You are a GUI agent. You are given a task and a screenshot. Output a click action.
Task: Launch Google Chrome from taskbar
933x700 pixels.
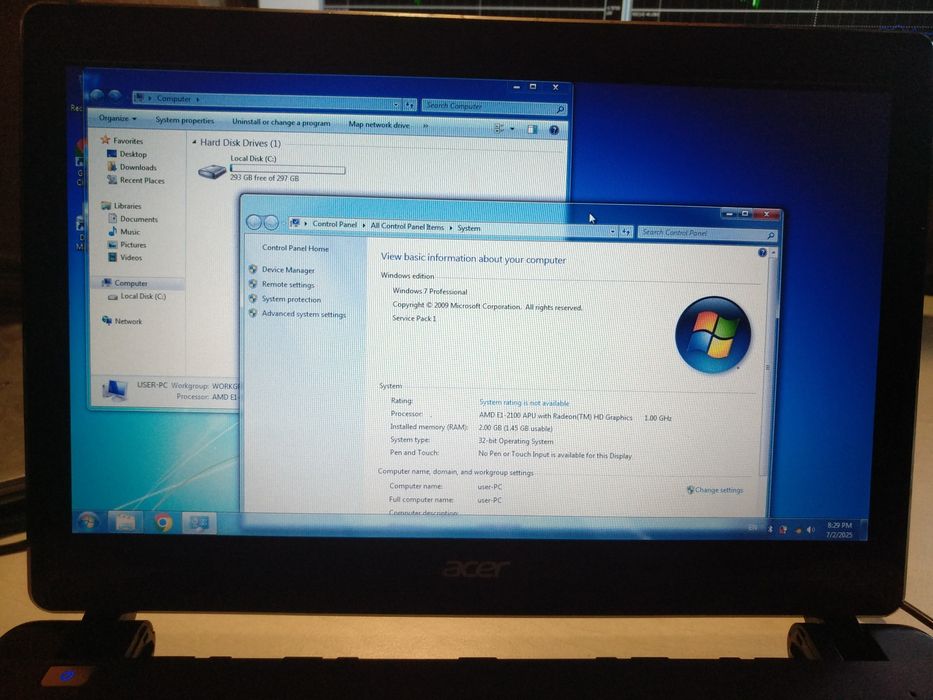coord(162,523)
